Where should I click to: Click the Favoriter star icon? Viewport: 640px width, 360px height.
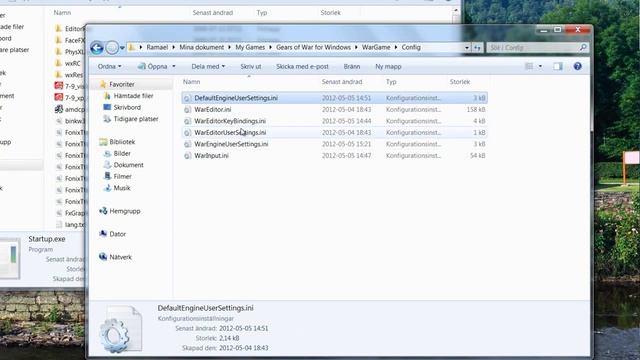pyautogui.click(x=103, y=84)
